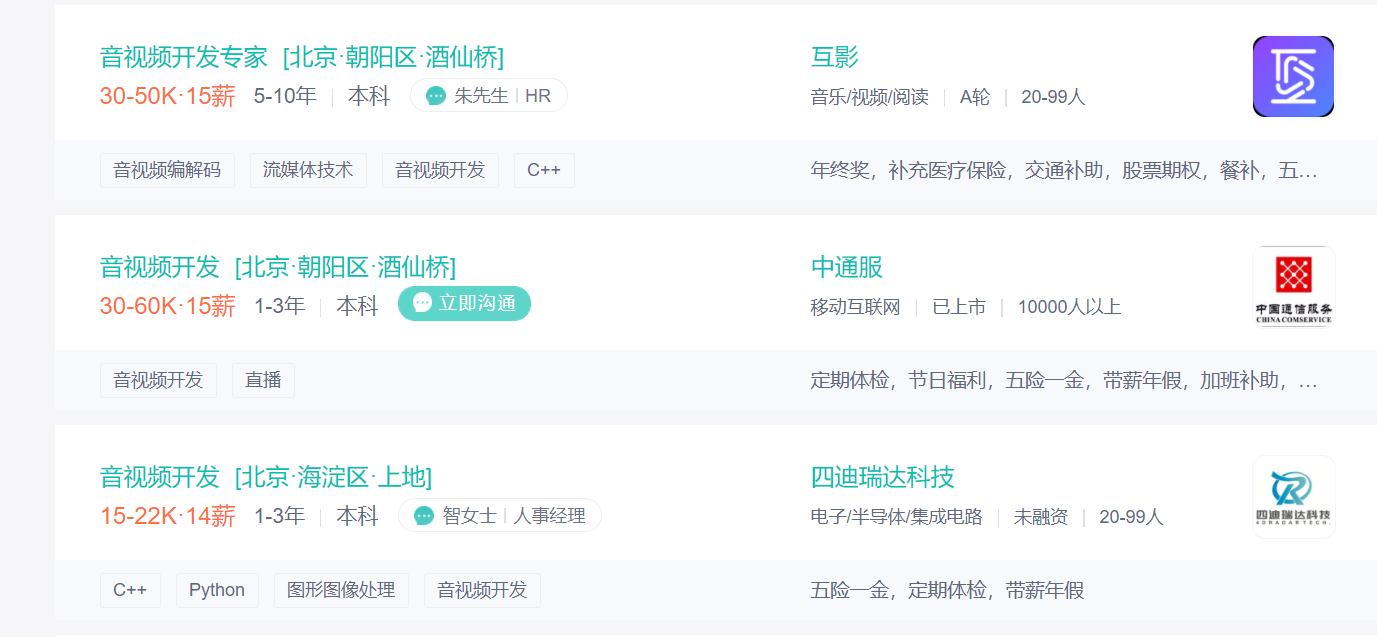This screenshot has height=637, width=1377.
Task: Click the 中通服 China Comservice logo
Action: pyautogui.click(x=1293, y=287)
